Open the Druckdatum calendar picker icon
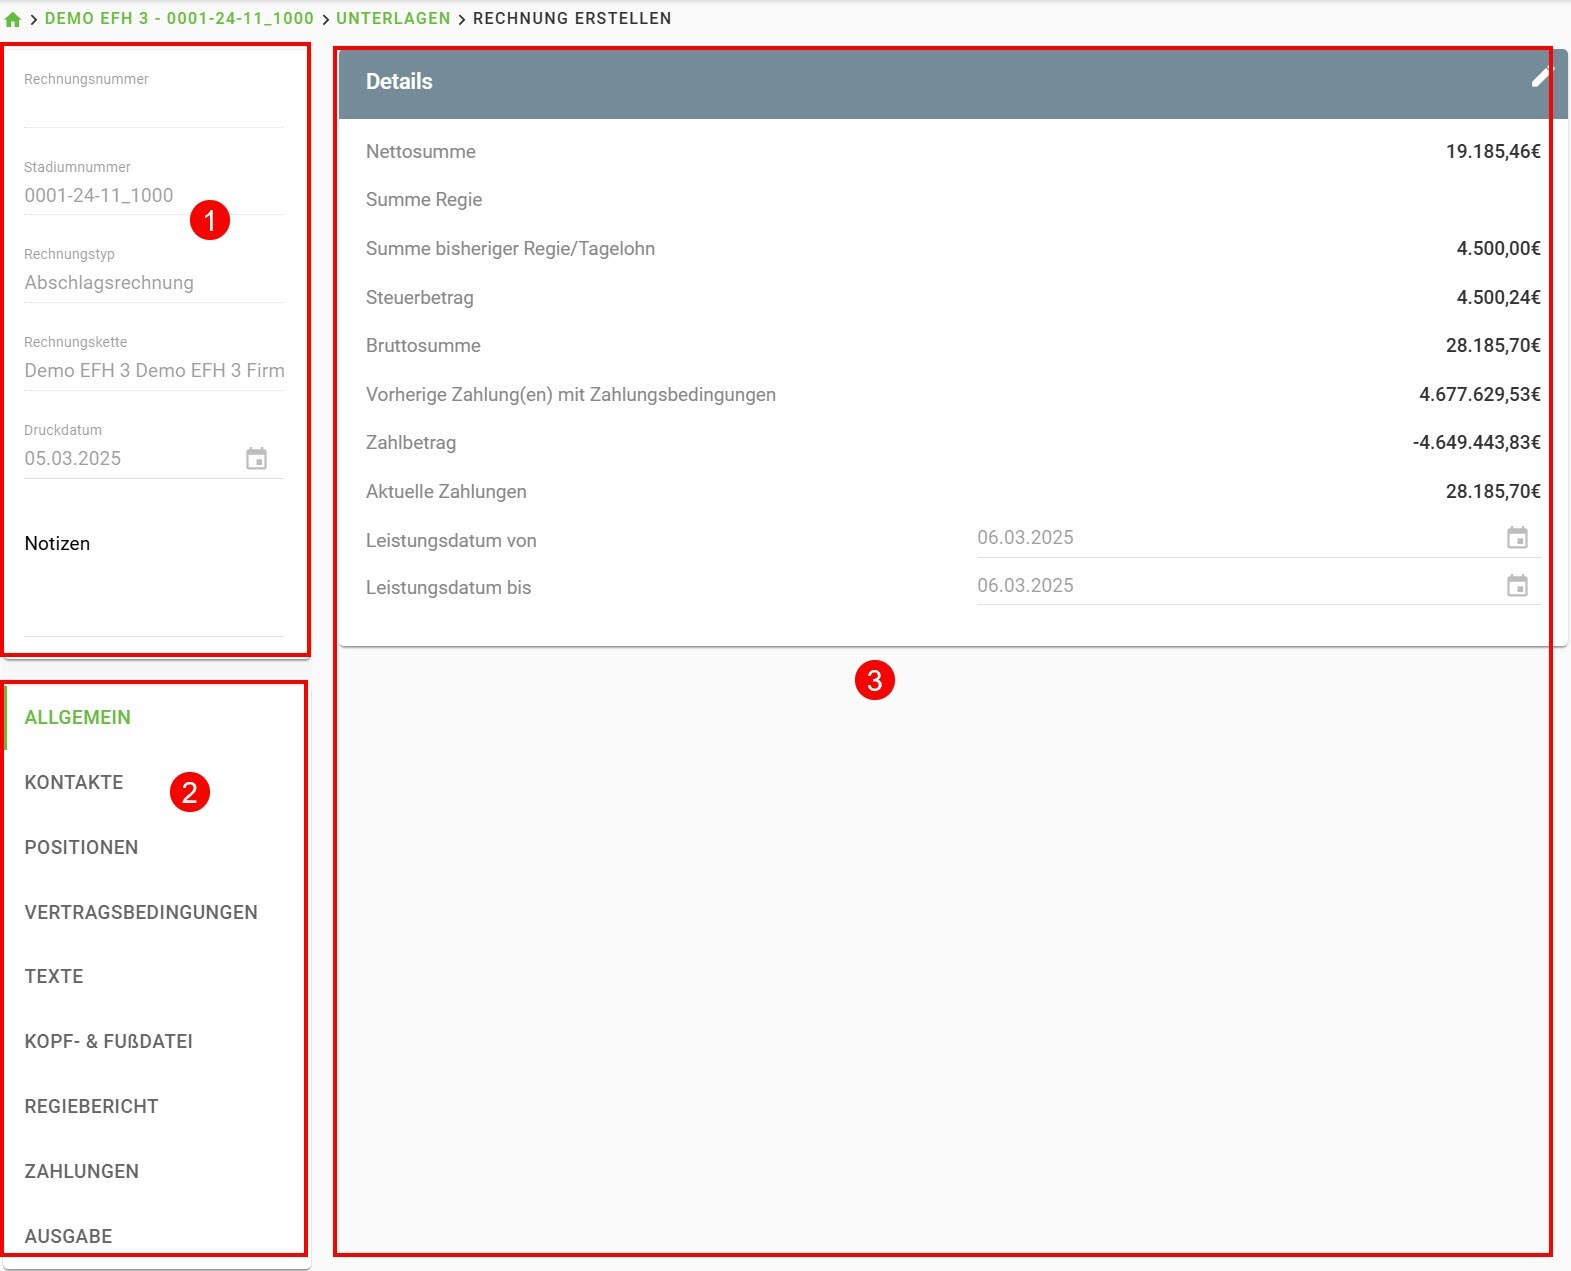The width and height of the screenshot is (1571, 1271). tap(256, 459)
